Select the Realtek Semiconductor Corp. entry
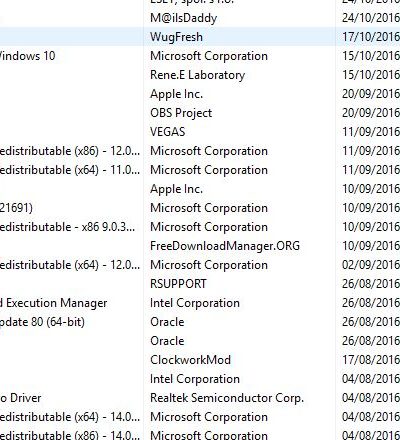This screenshot has width=400, height=440. tap(227, 398)
